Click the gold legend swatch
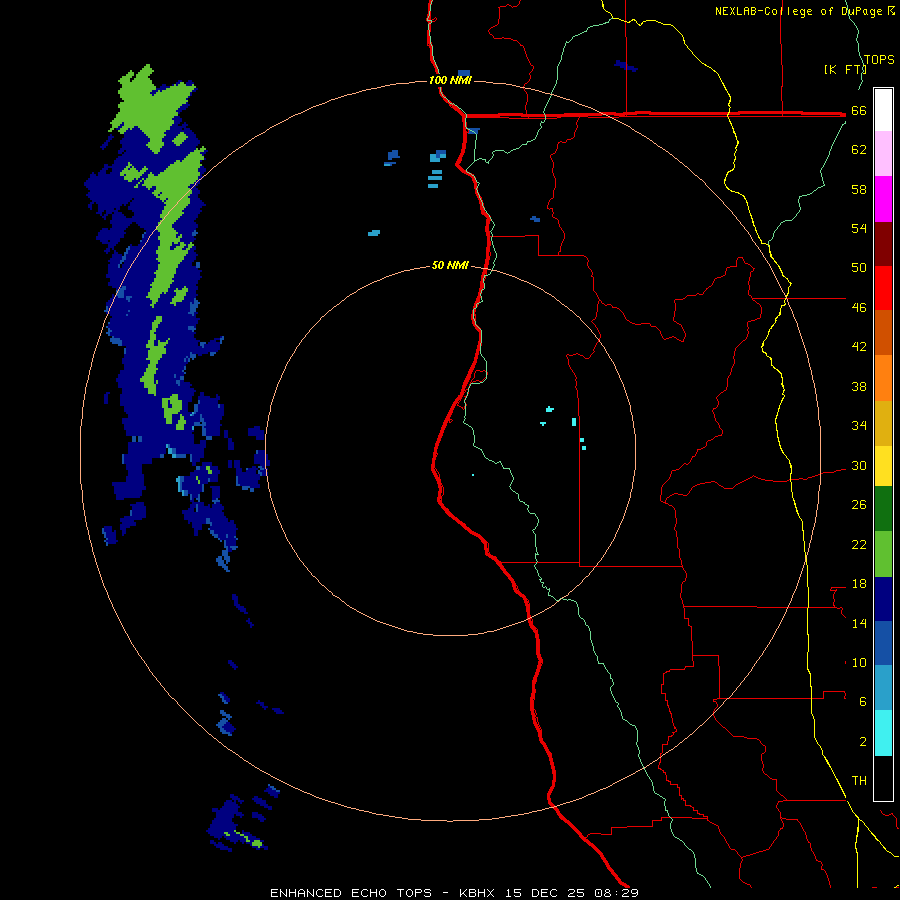The image size is (900, 900). [x=883, y=423]
